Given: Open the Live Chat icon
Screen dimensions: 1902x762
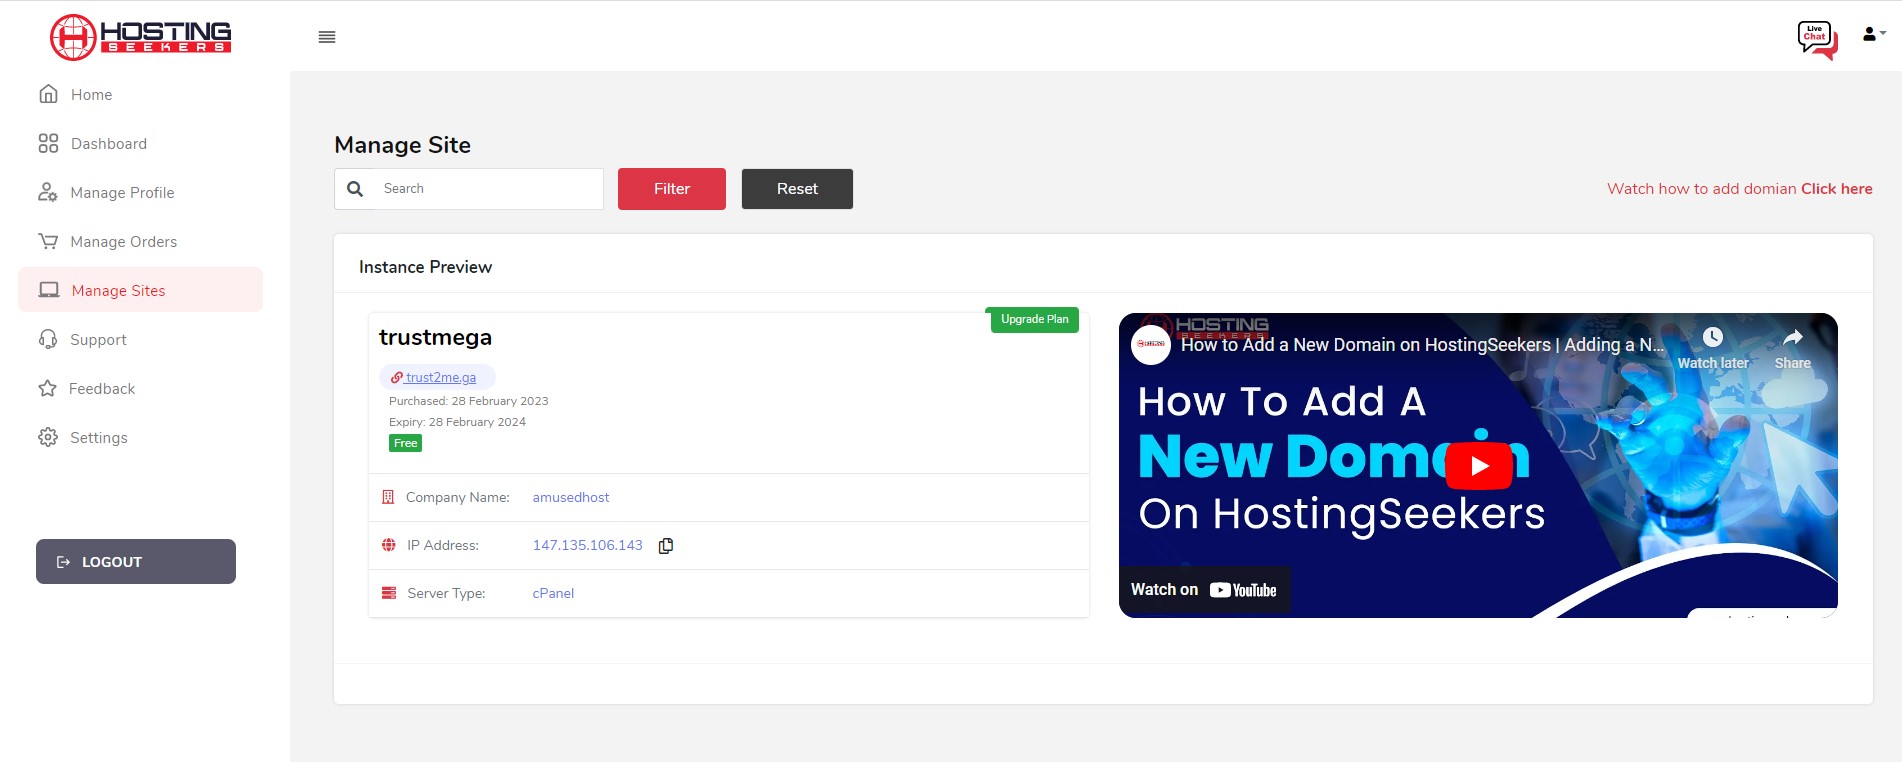Looking at the screenshot, I should 1817,40.
